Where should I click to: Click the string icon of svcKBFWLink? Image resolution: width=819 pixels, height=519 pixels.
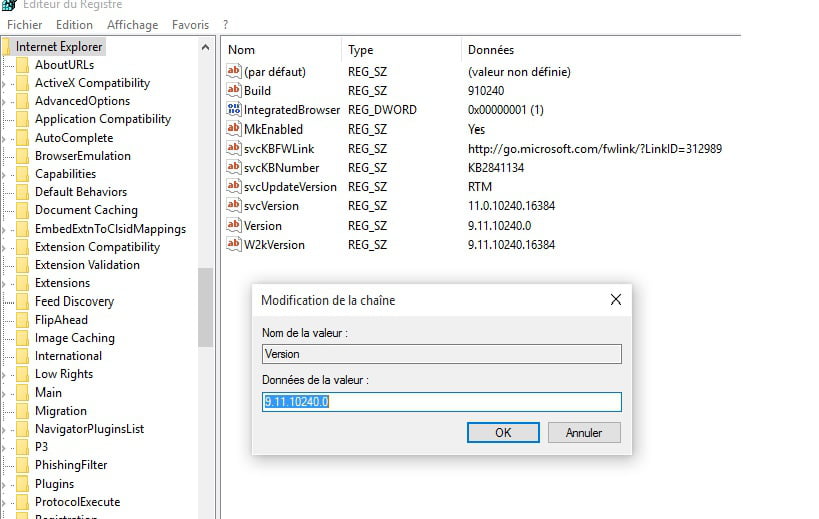233,148
